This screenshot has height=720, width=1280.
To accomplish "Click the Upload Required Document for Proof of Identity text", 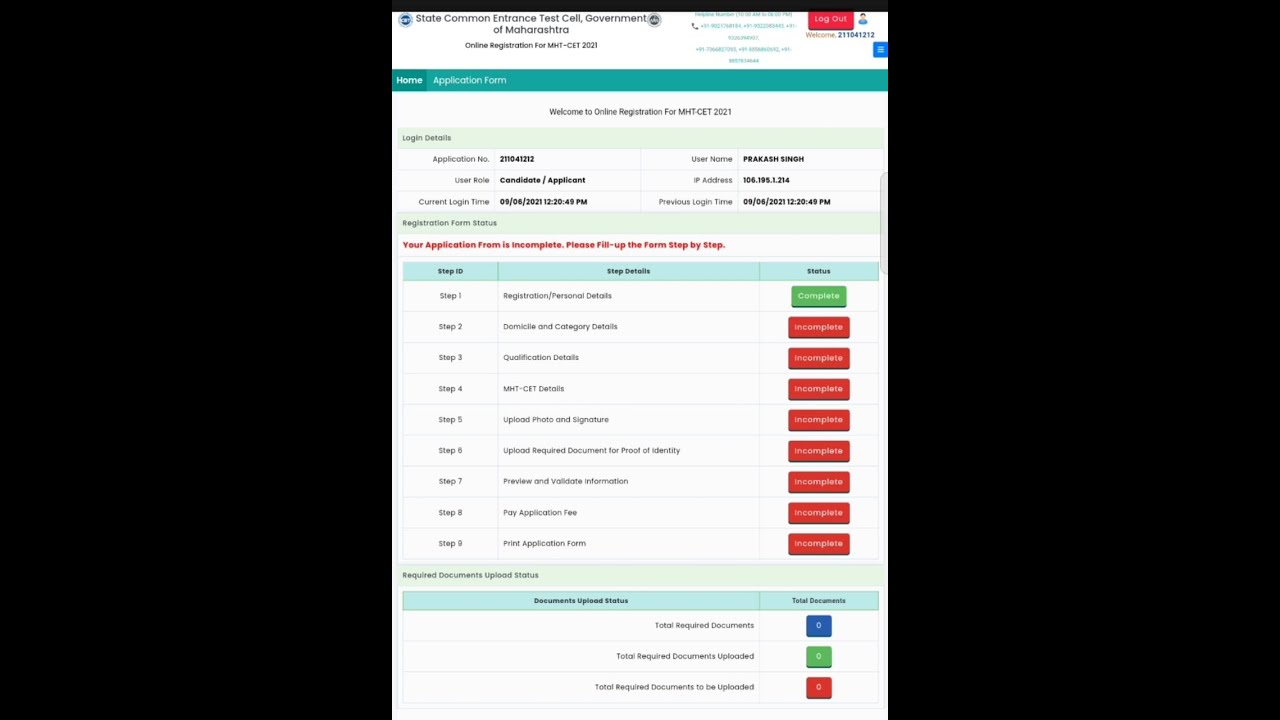I will click(592, 451).
